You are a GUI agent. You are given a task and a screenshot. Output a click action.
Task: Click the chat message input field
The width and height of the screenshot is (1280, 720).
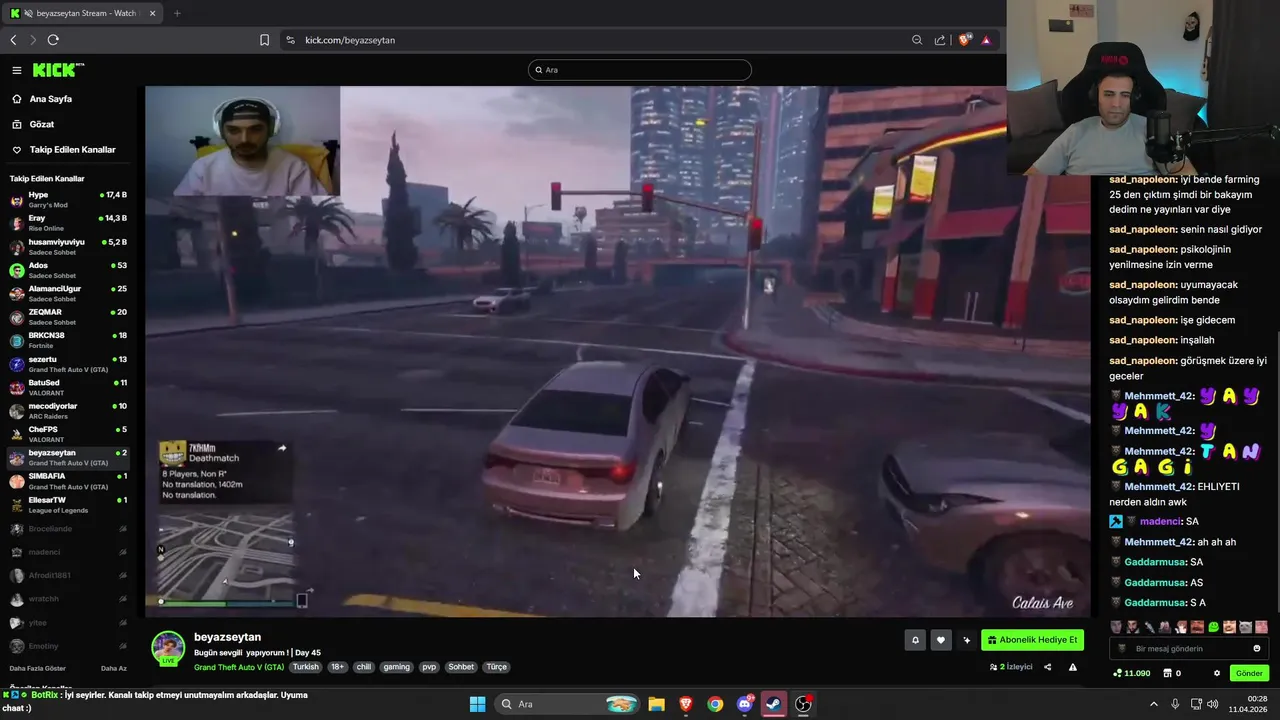(x=1189, y=648)
